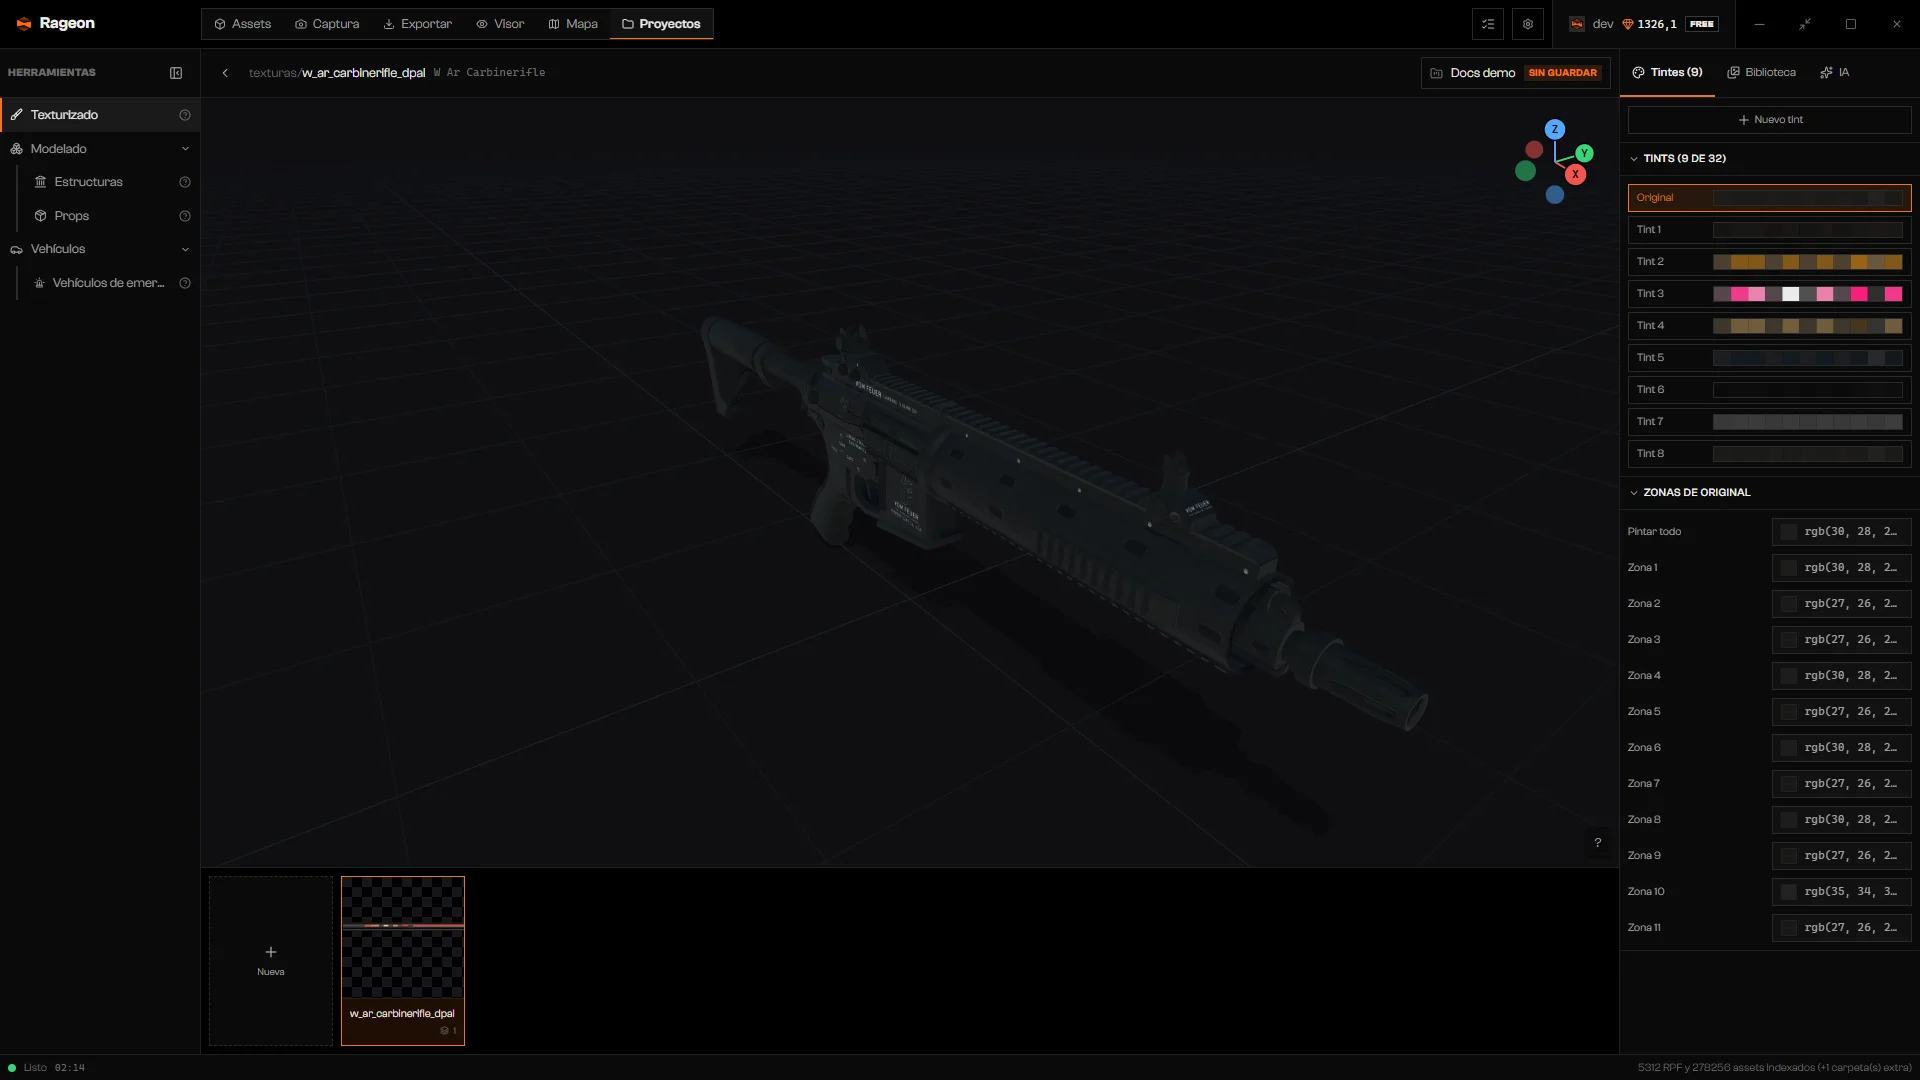1920x1080 pixels.
Task: Click the Rageon logo icon
Action: (24, 24)
